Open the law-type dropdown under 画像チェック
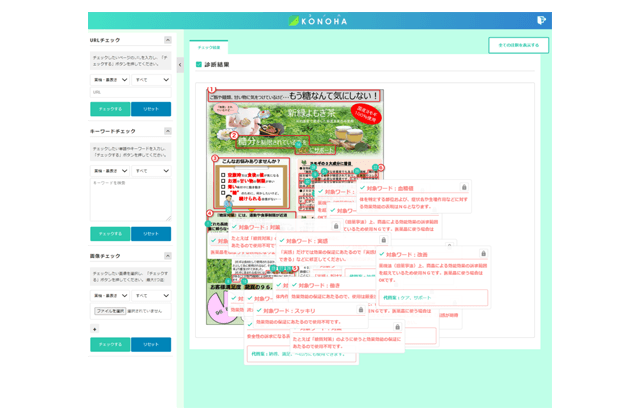This screenshot has height=420, width=640. [x=110, y=296]
